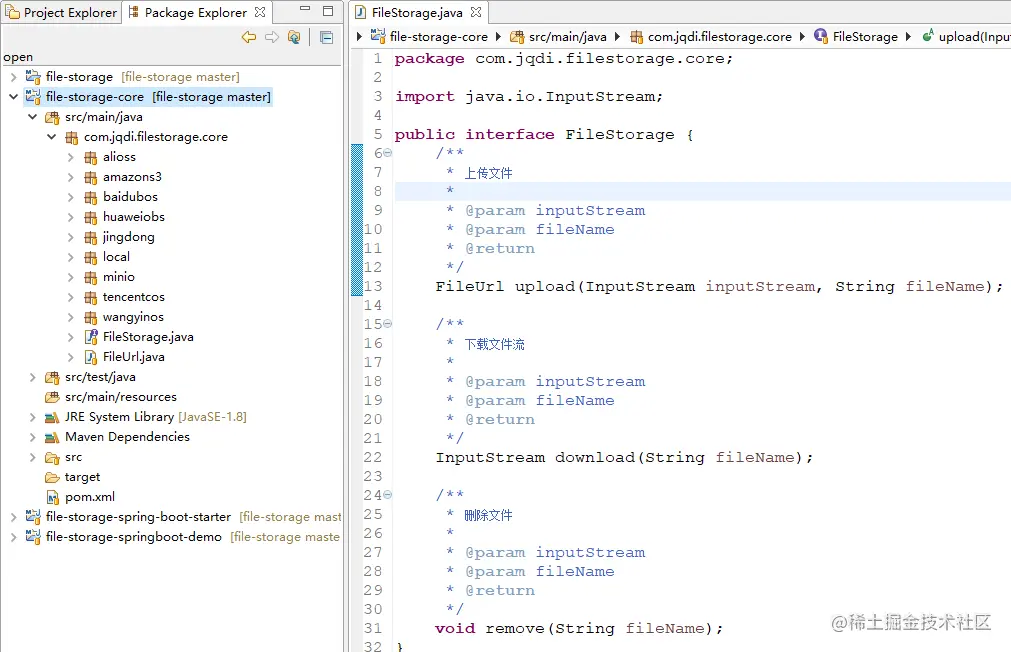The image size is (1011, 652).
Task: Maximize the Package Explorer view
Action: (x=328, y=11)
